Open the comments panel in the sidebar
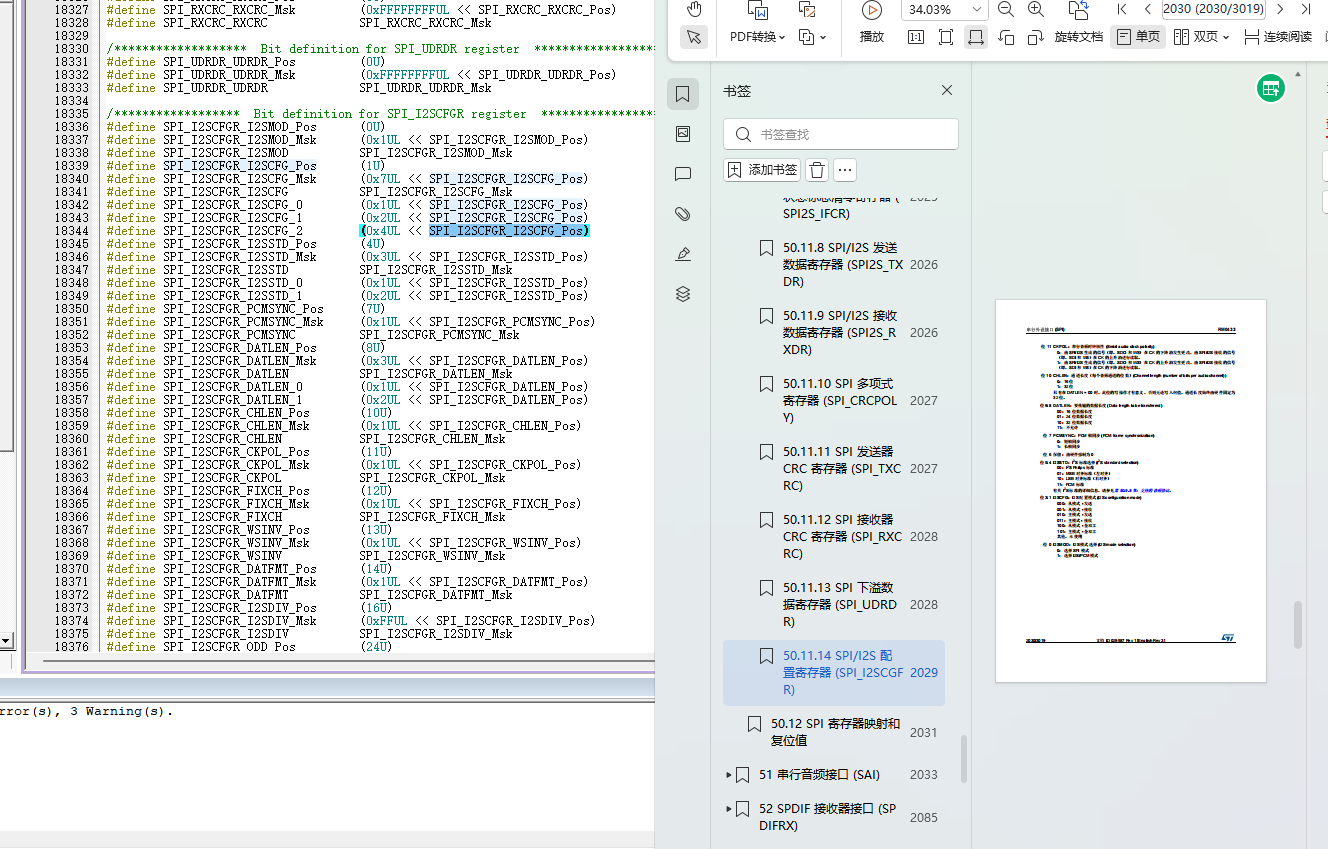1328x849 pixels. [682, 172]
